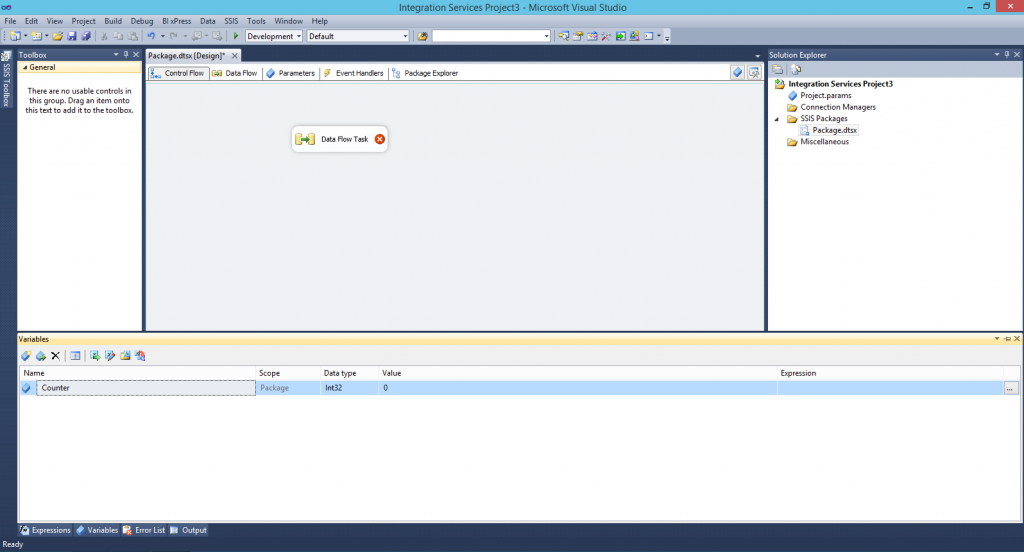
Task: Click the Name column header in Variables
Action: click(138, 373)
